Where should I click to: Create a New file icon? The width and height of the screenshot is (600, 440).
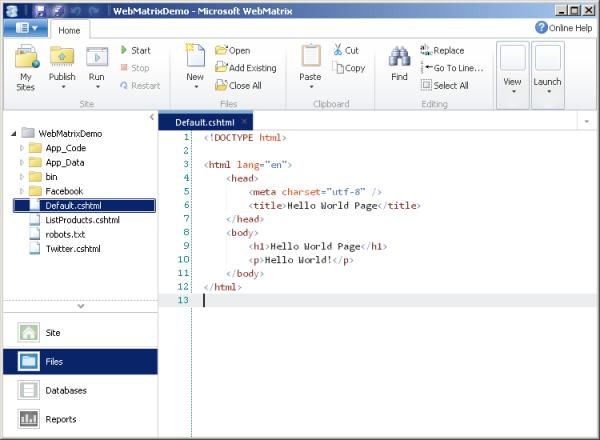[195, 56]
